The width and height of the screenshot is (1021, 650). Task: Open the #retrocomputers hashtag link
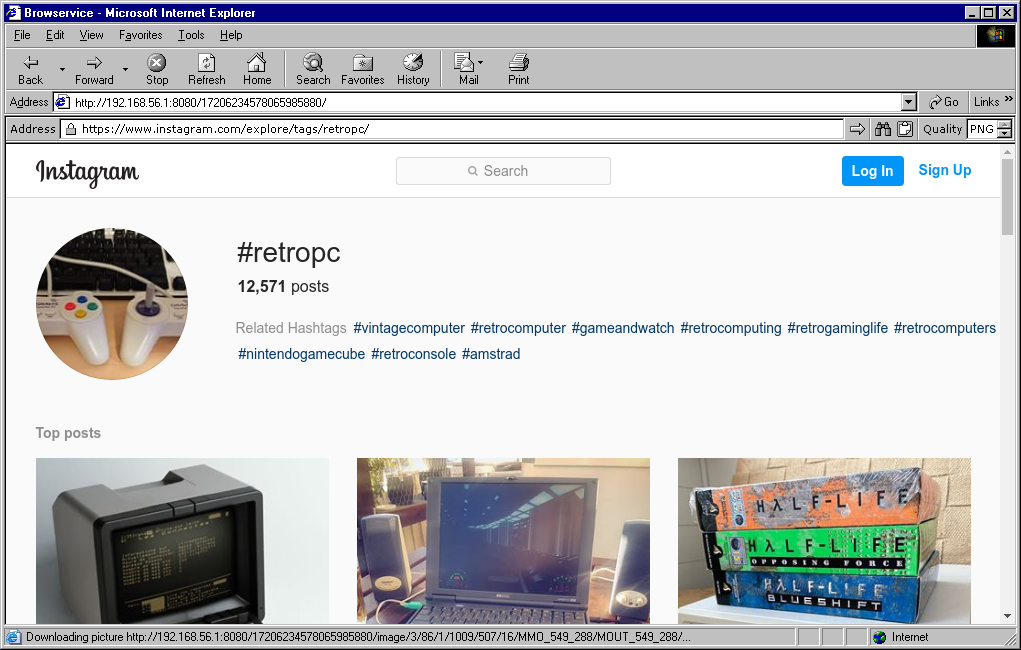(945, 328)
